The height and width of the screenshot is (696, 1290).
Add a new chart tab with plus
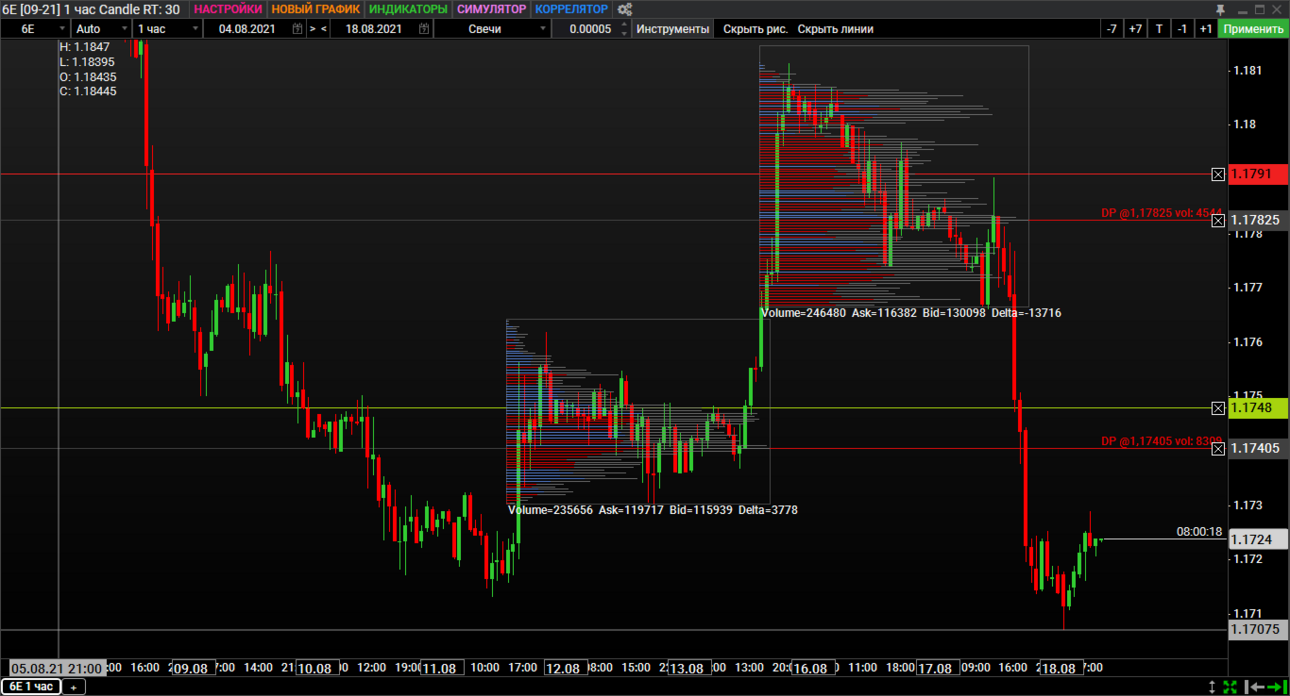[x=73, y=687]
